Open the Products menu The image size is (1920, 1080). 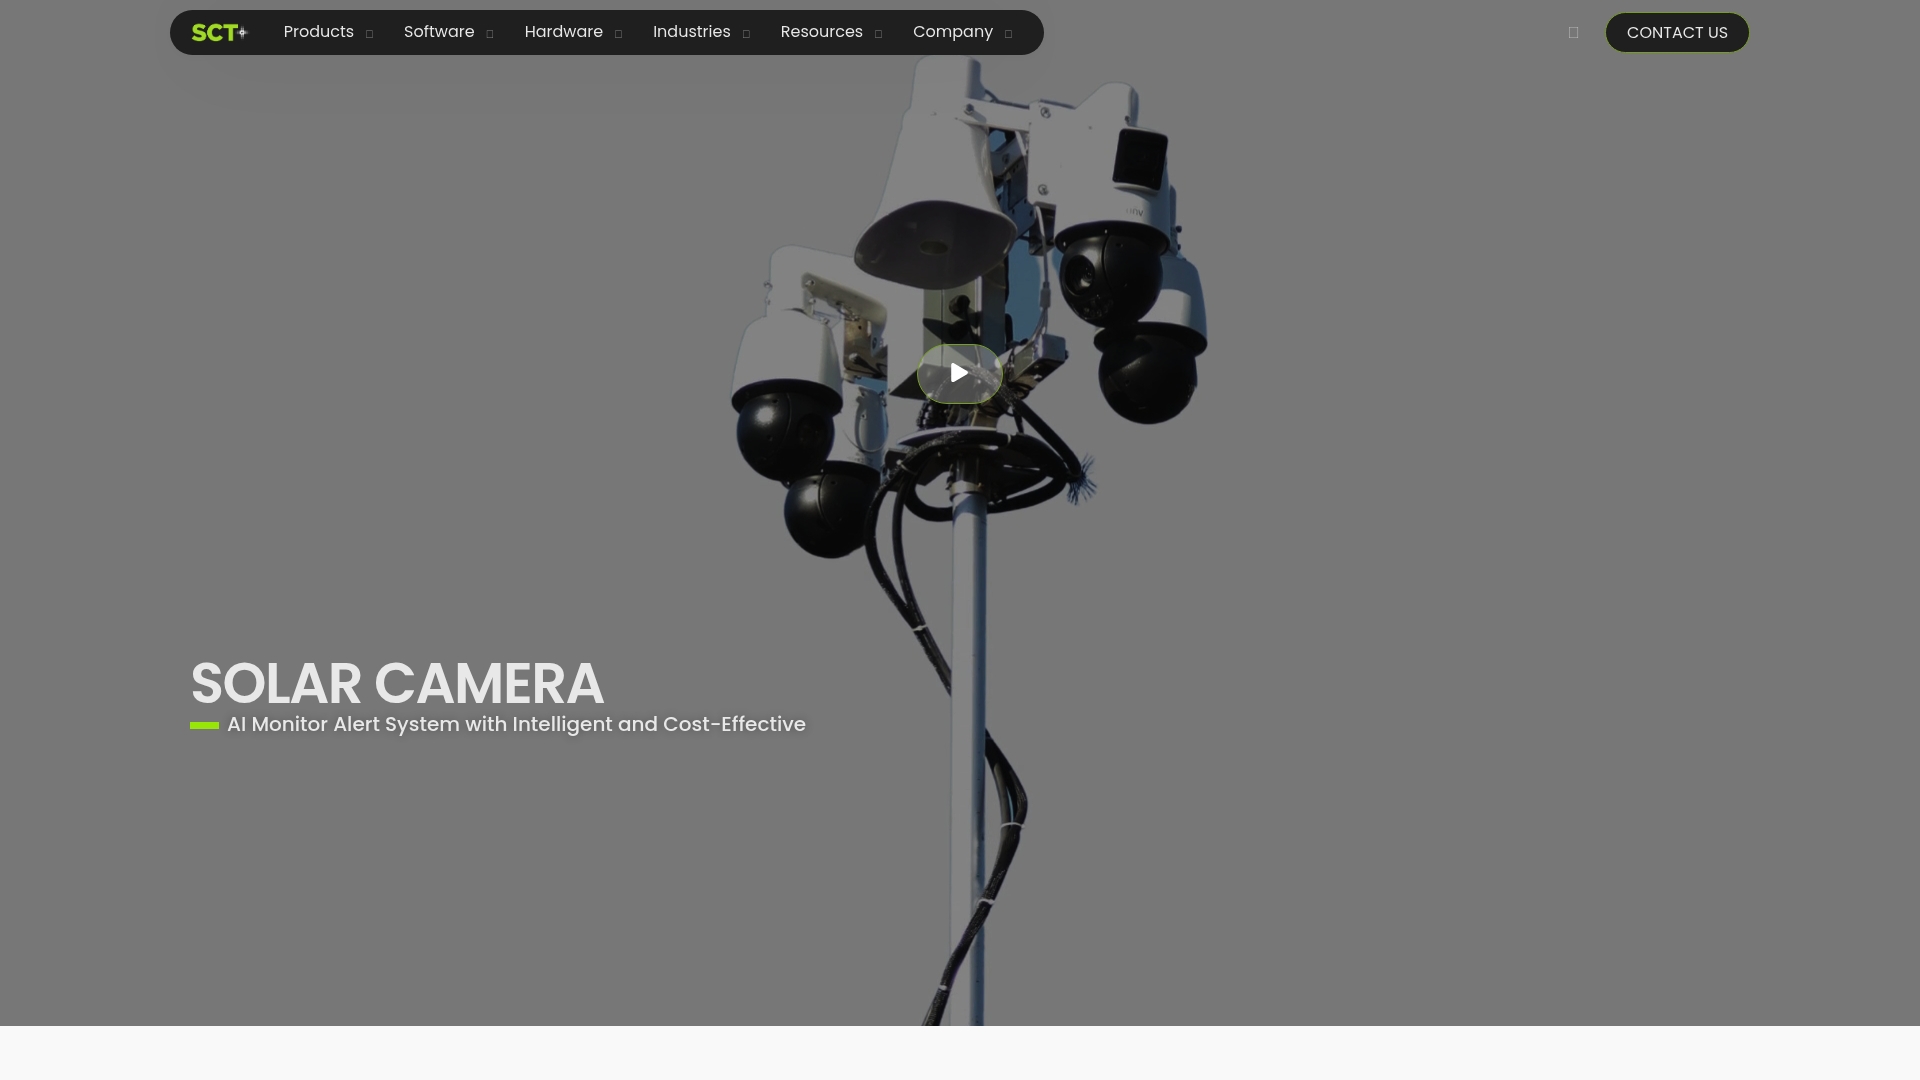(319, 32)
